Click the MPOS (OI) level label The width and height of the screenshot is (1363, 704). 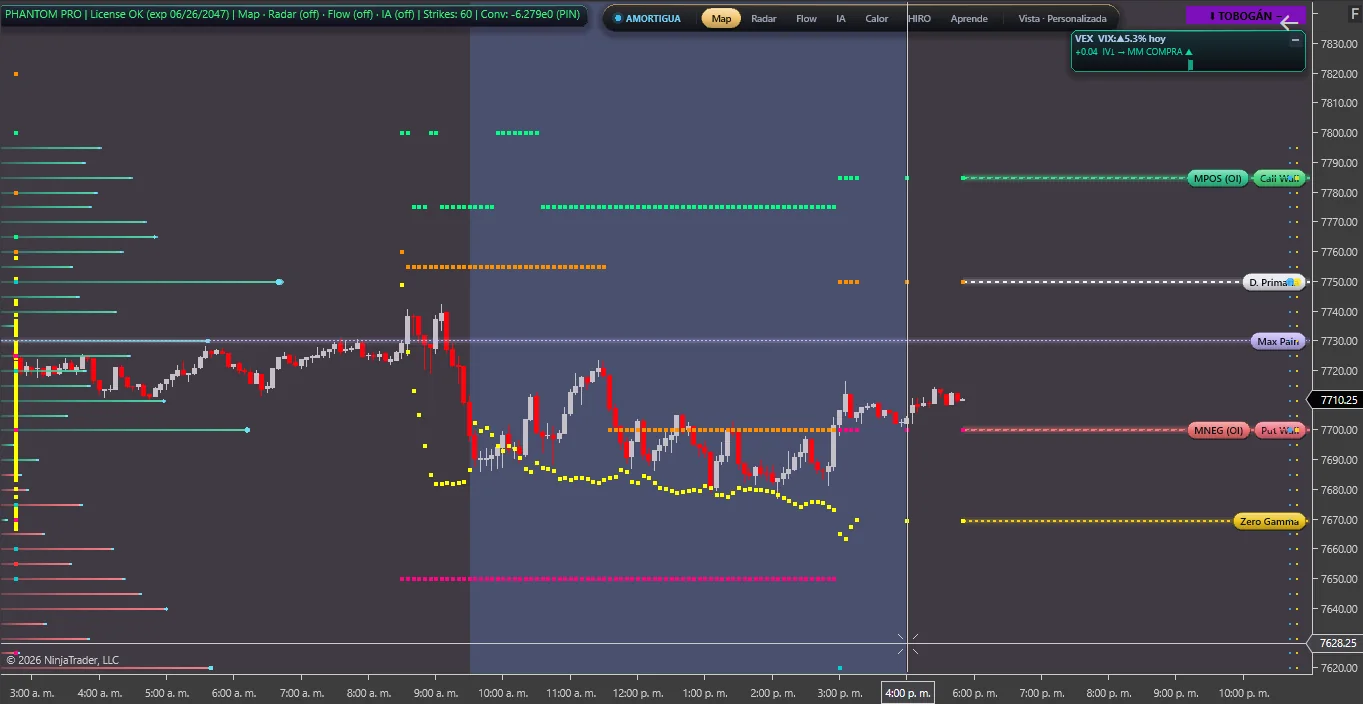[x=1217, y=178]
